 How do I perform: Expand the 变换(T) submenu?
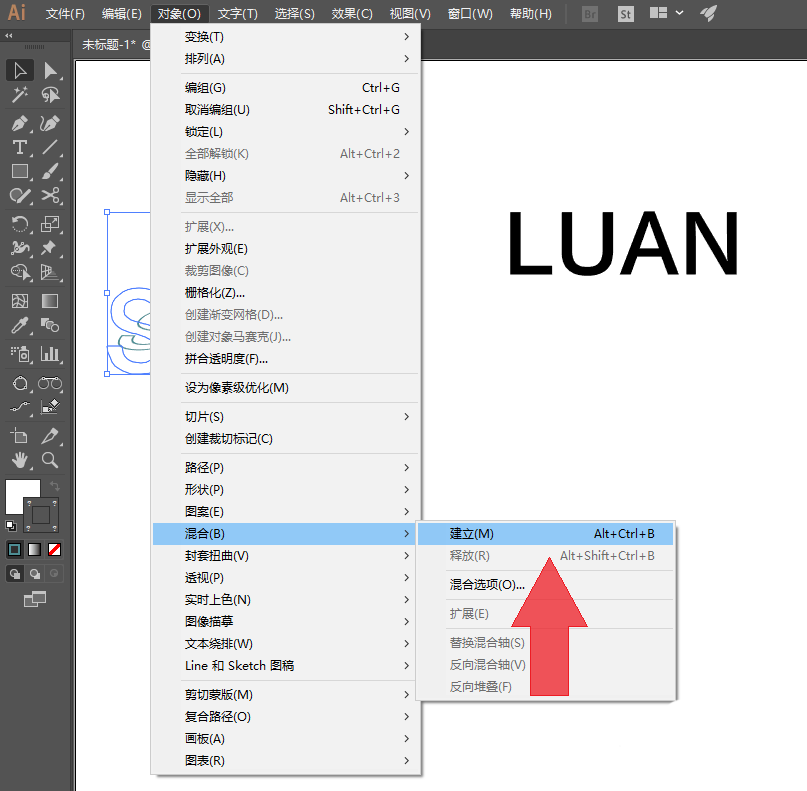(287, 37)
